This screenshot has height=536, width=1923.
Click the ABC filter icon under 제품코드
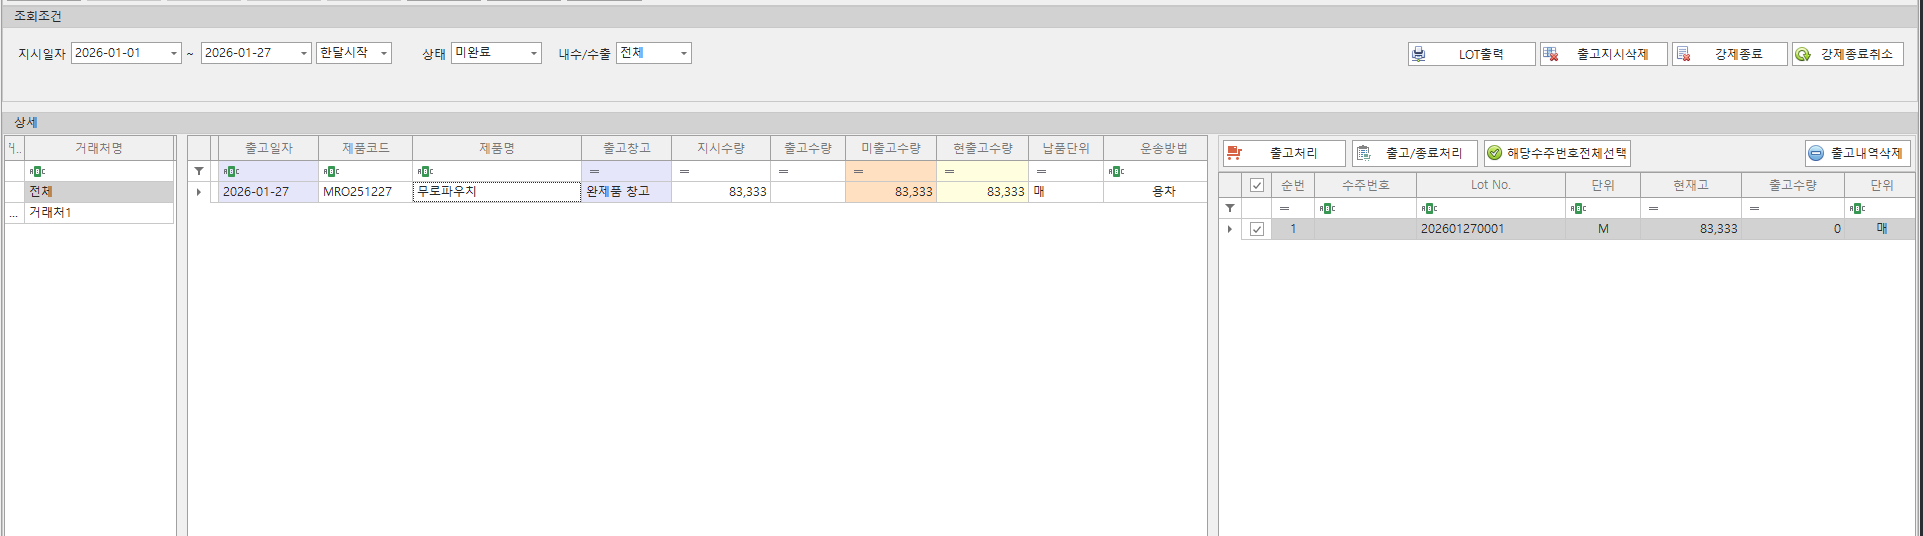[331, 172]
